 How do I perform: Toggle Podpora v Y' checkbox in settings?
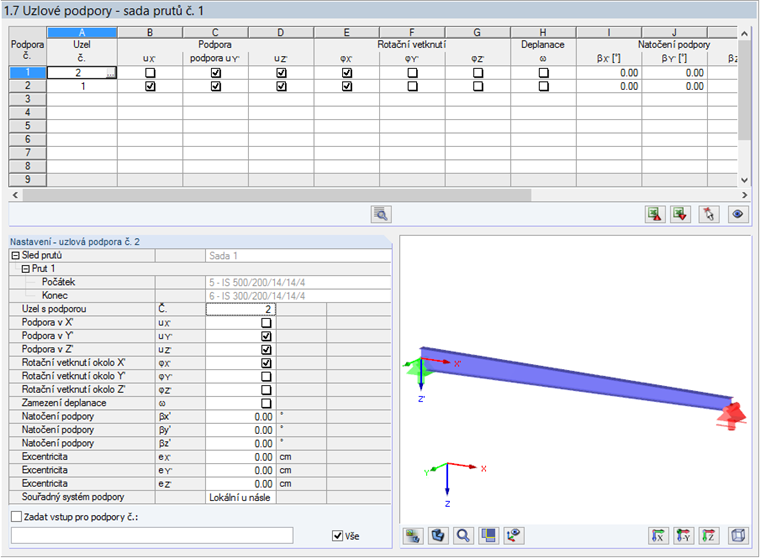tap(266, 336)
